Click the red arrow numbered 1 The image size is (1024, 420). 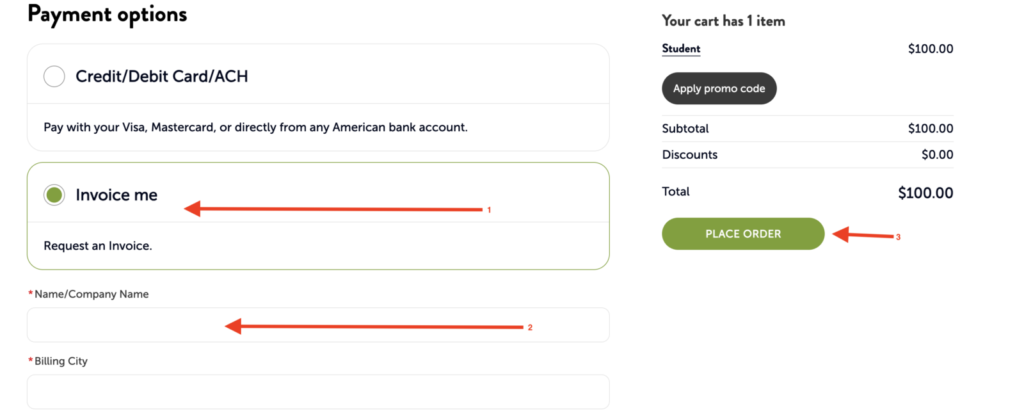(335, 209)
